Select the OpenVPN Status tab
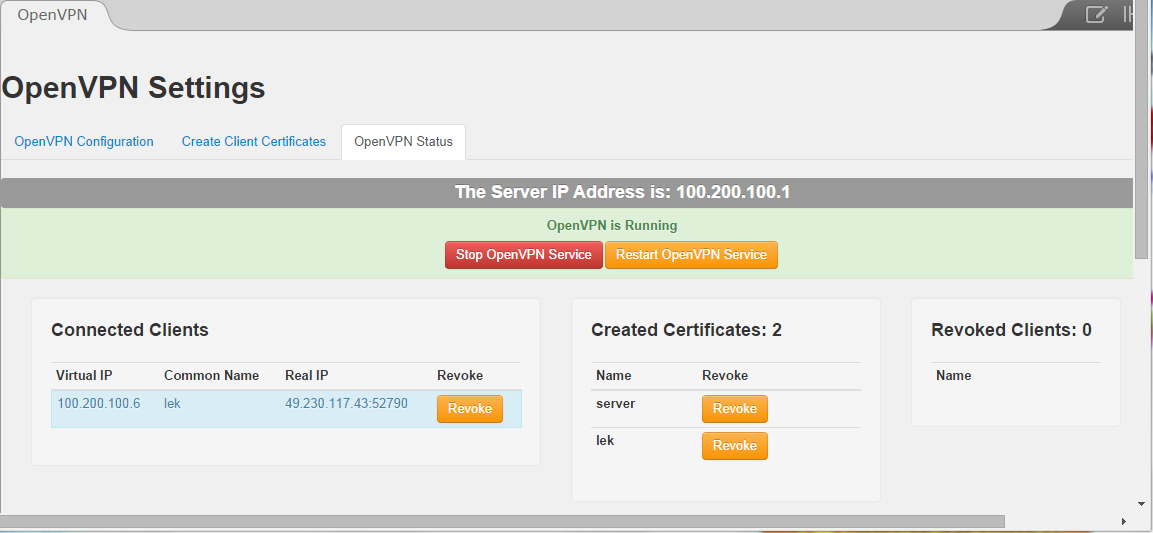This screenshot has height=533, width=1153. [404, 141]
